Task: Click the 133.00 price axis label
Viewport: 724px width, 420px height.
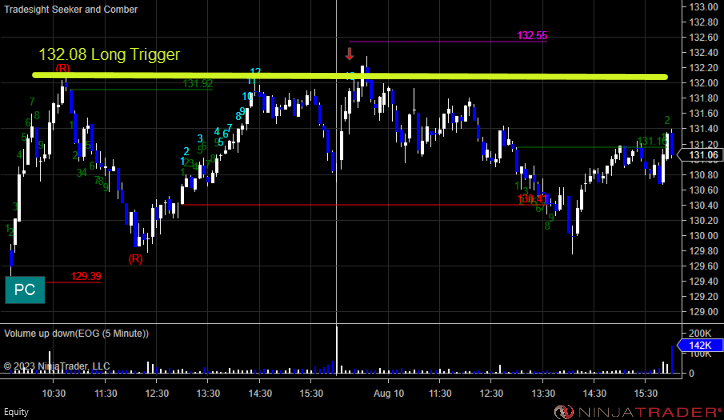Action: (x=703, y=7)
